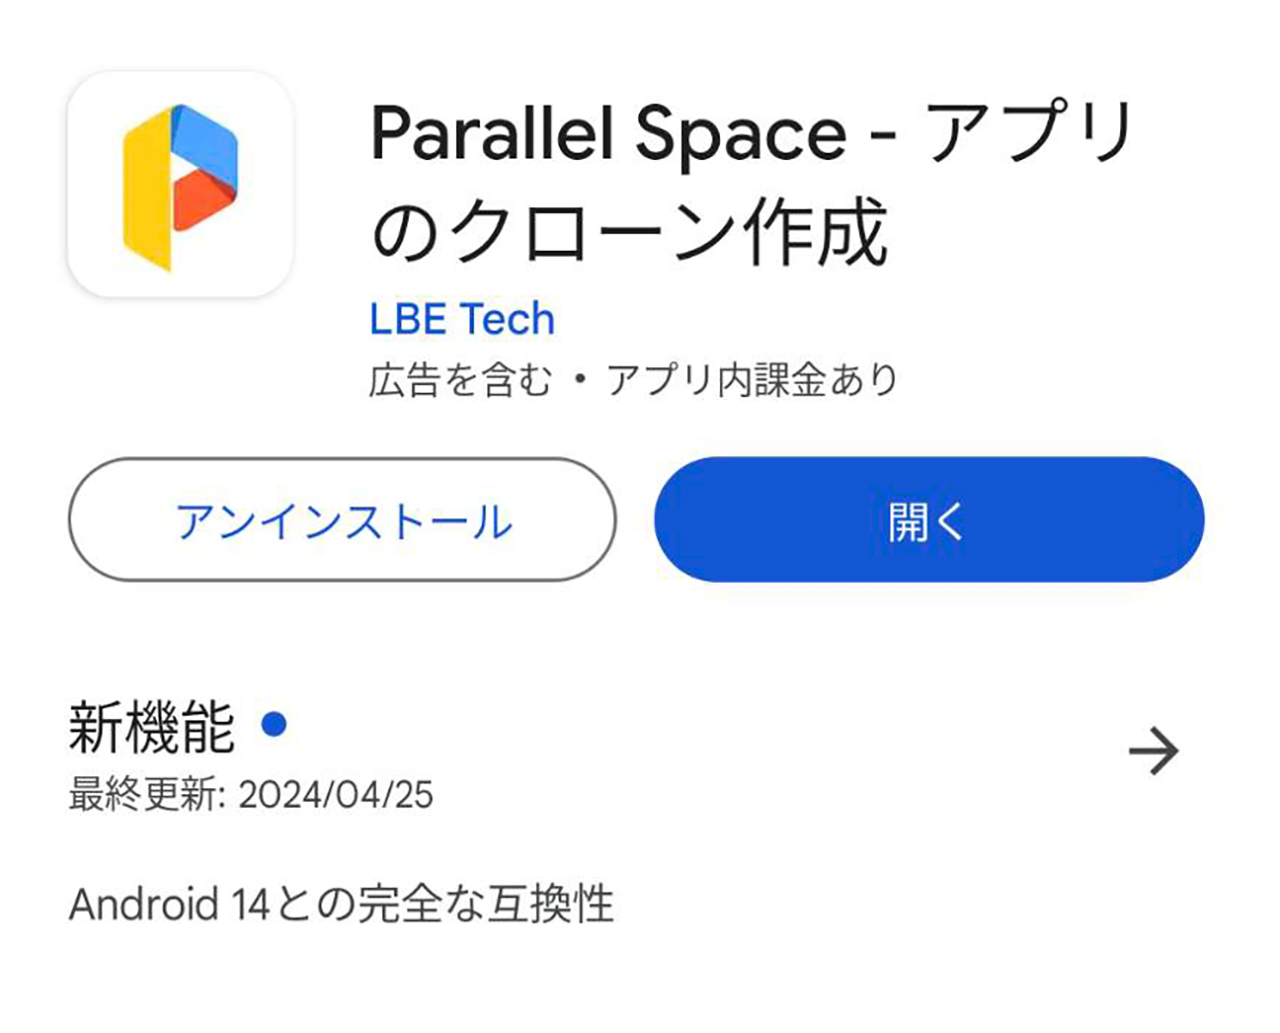Click the right arrow beside 新機能
Screen dimensions: 1280x1033
tap(1153, 751)
